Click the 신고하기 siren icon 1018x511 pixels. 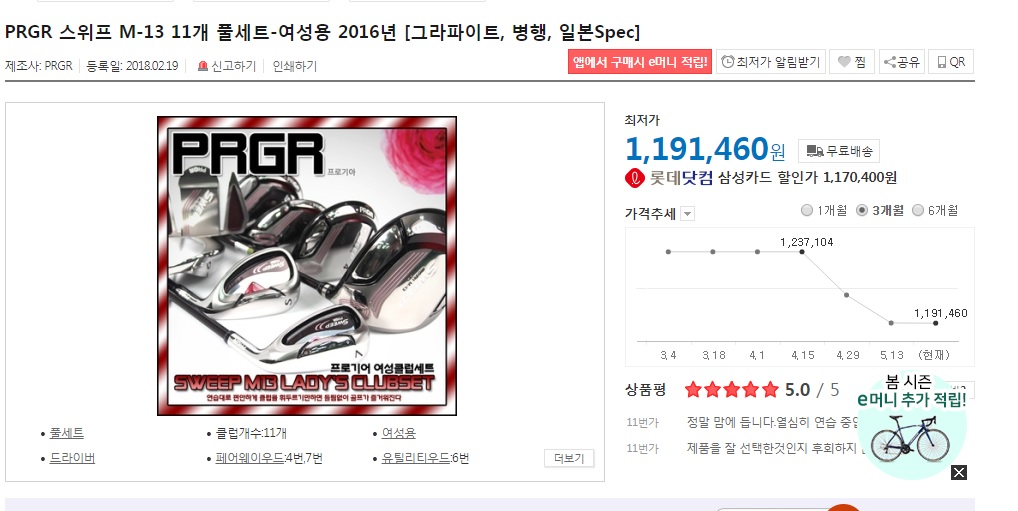pyautogui.click(x=203, y=66)
